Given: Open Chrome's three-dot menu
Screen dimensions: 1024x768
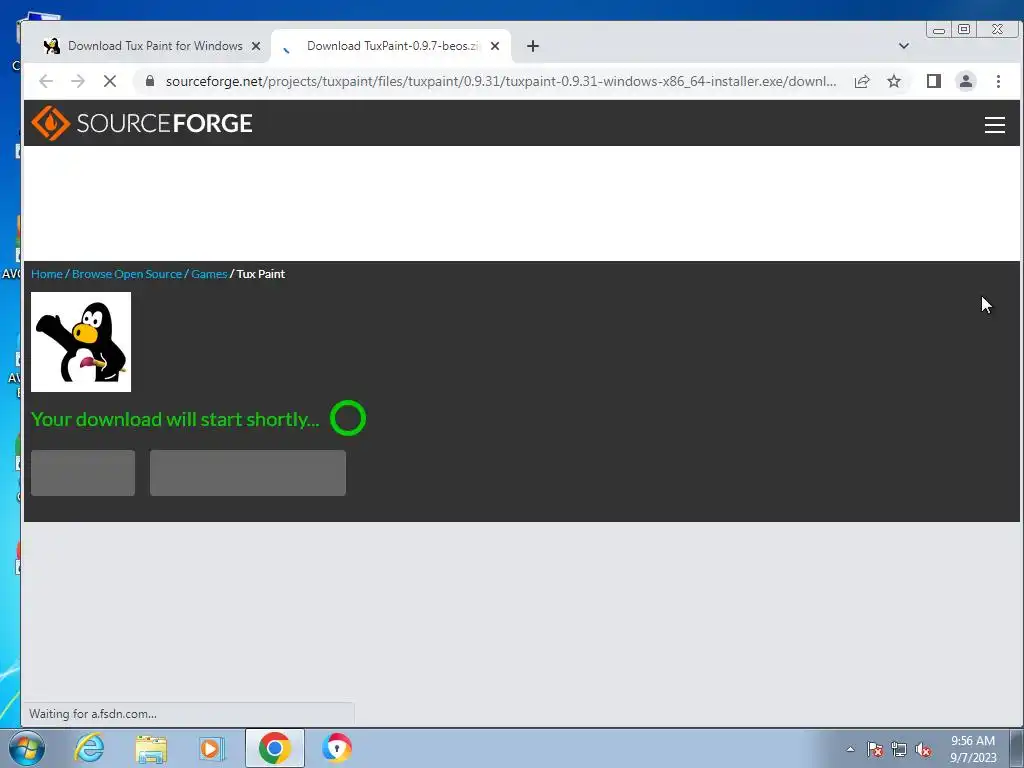Looking at the screenshot, I should click(x=998, y=81).
